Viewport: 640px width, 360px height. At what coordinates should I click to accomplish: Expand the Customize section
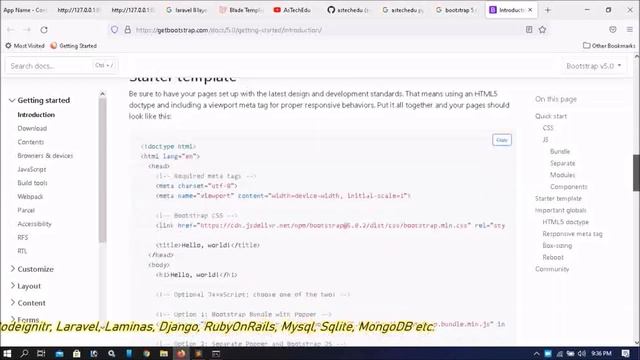(32, 269)
